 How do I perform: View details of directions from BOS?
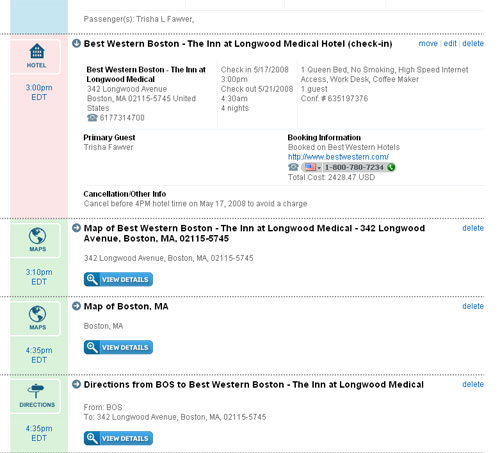click(118, 438)
